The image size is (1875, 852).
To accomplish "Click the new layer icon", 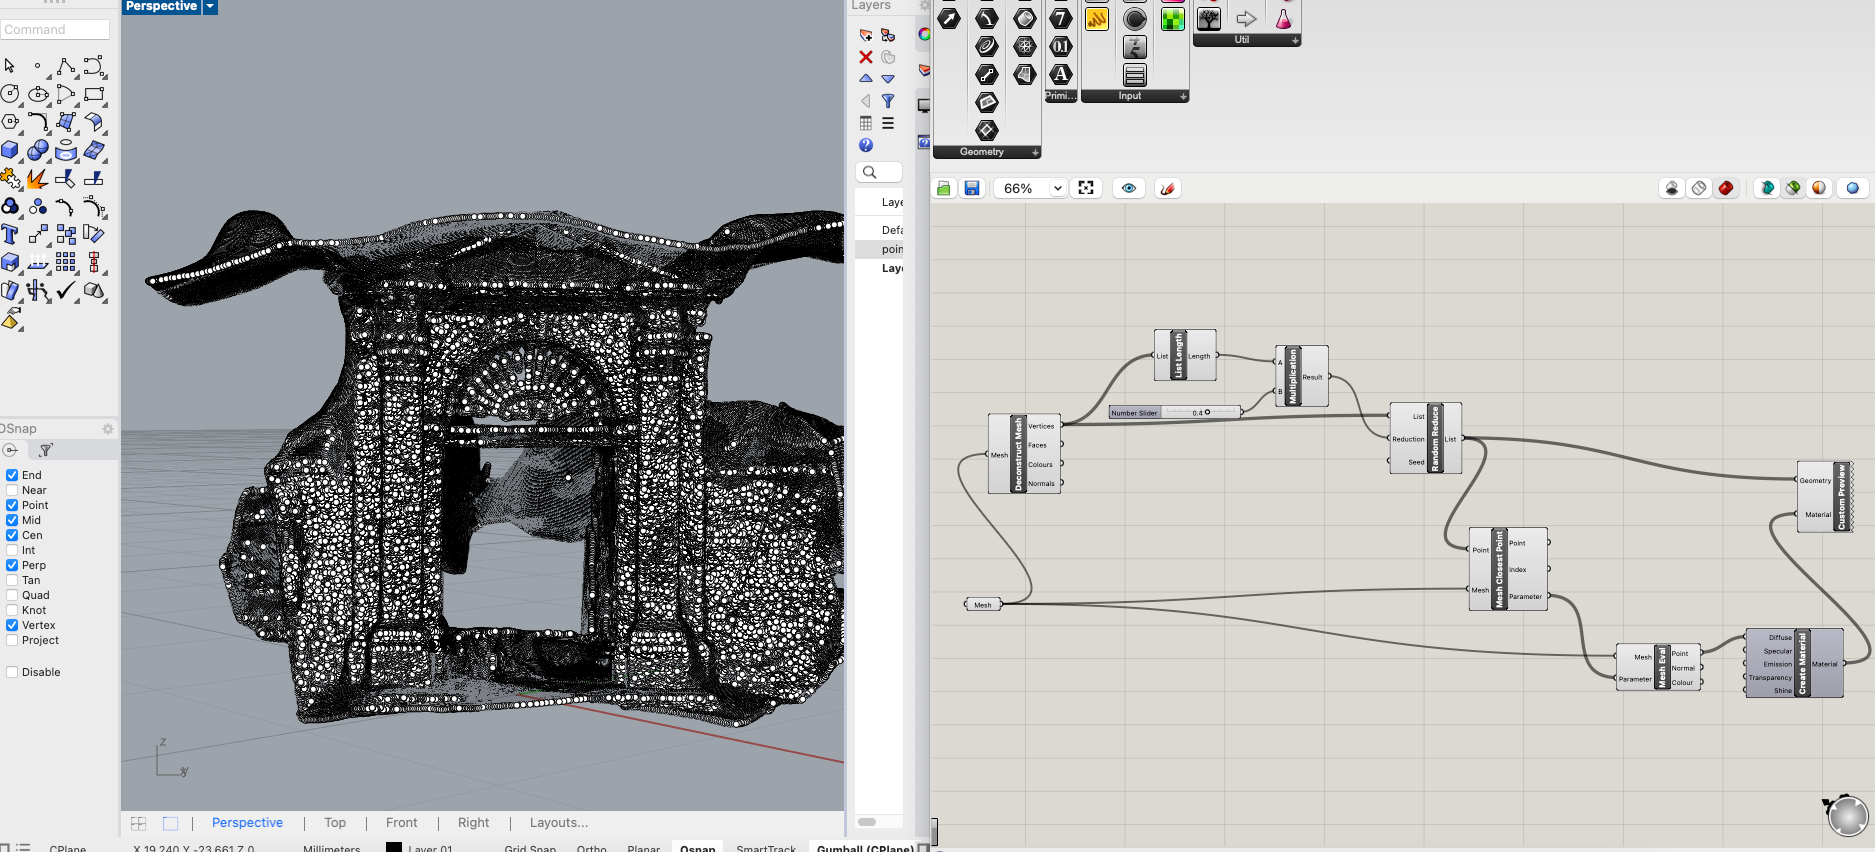I will pyautogui.click(x=866, y=35).
